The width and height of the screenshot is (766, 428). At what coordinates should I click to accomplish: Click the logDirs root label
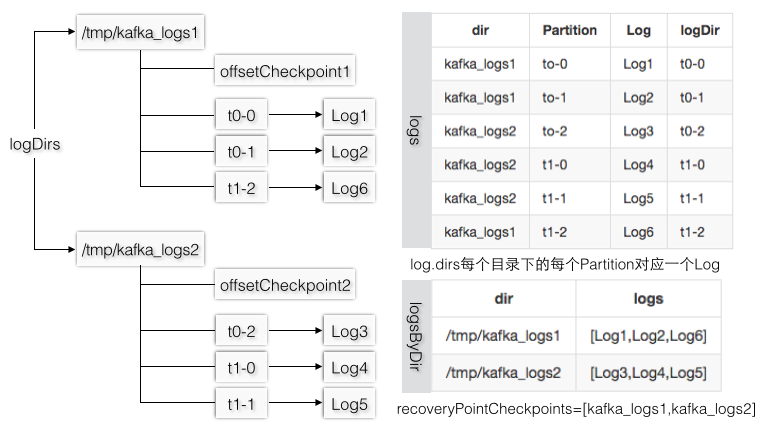pos(35,144)
